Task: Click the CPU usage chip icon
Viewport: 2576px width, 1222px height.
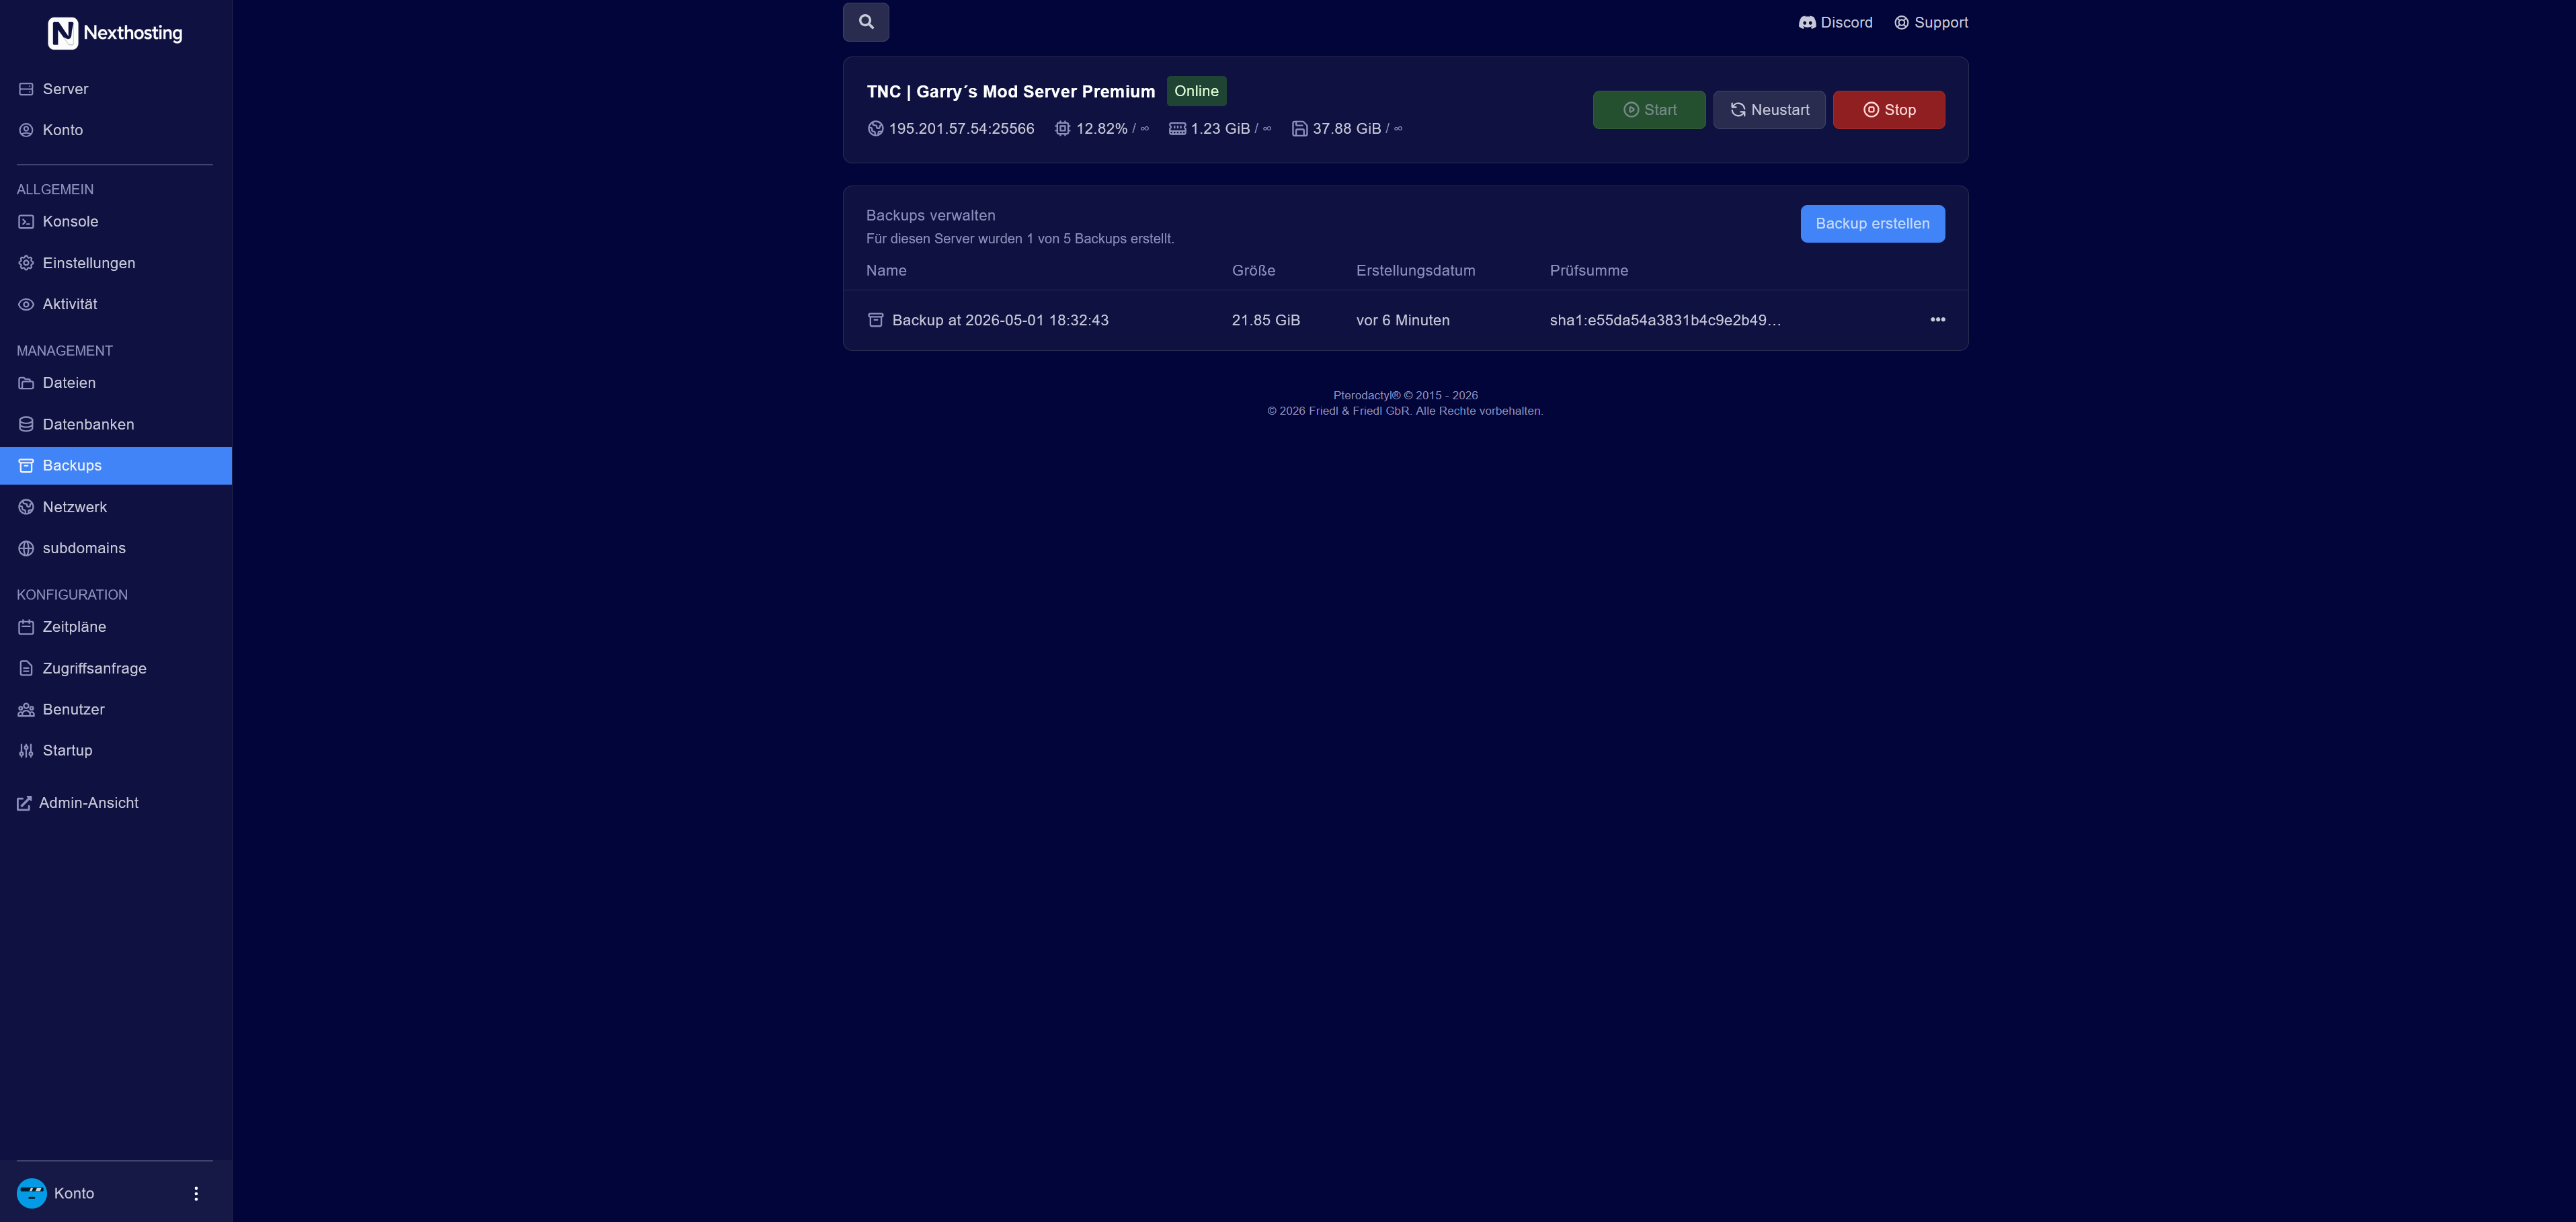Action: coord(1062,128)
